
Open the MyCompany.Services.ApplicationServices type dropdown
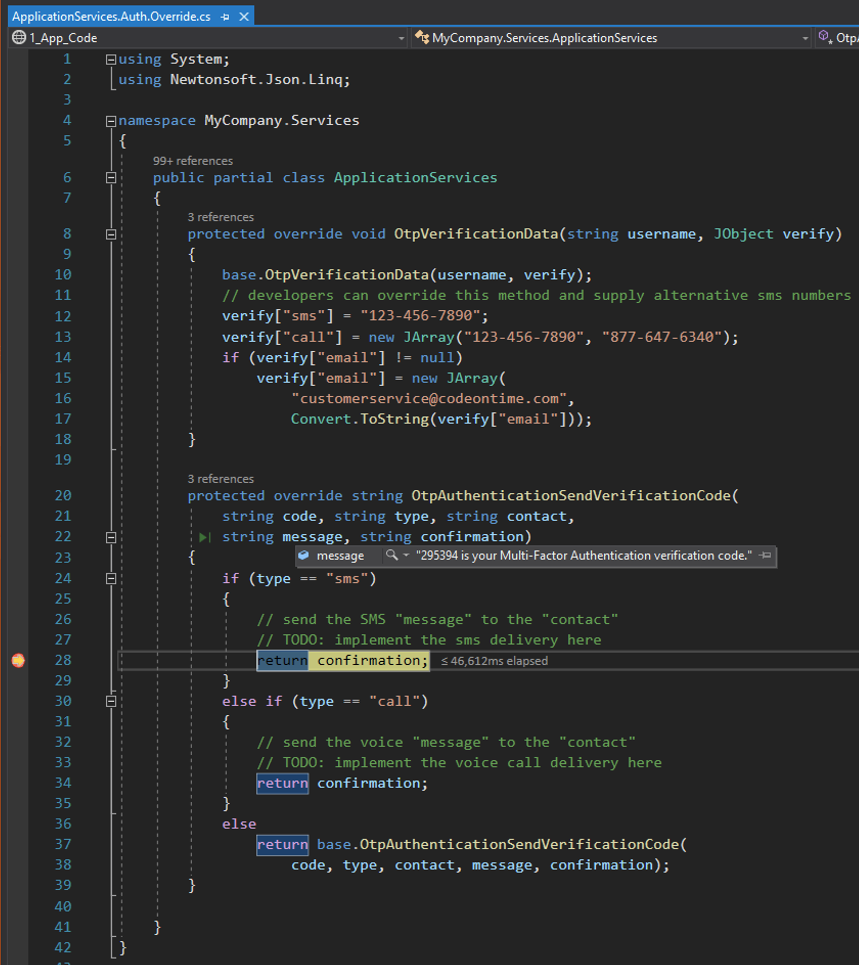tap(806, 37)
